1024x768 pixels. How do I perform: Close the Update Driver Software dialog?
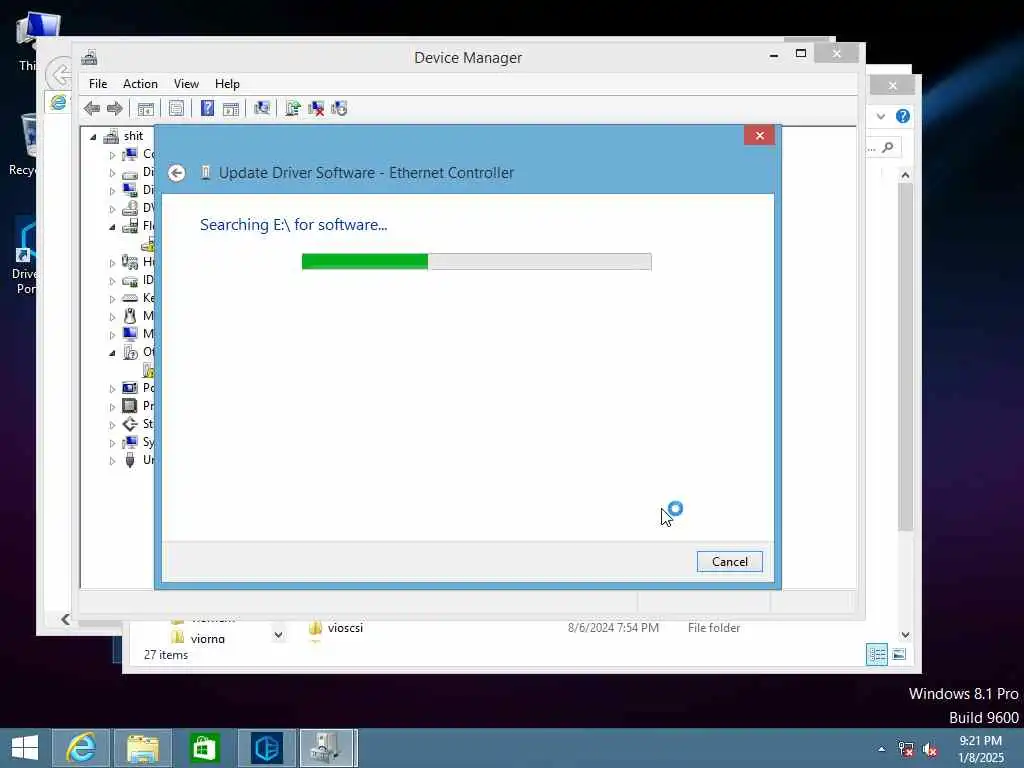pos(760,135)
